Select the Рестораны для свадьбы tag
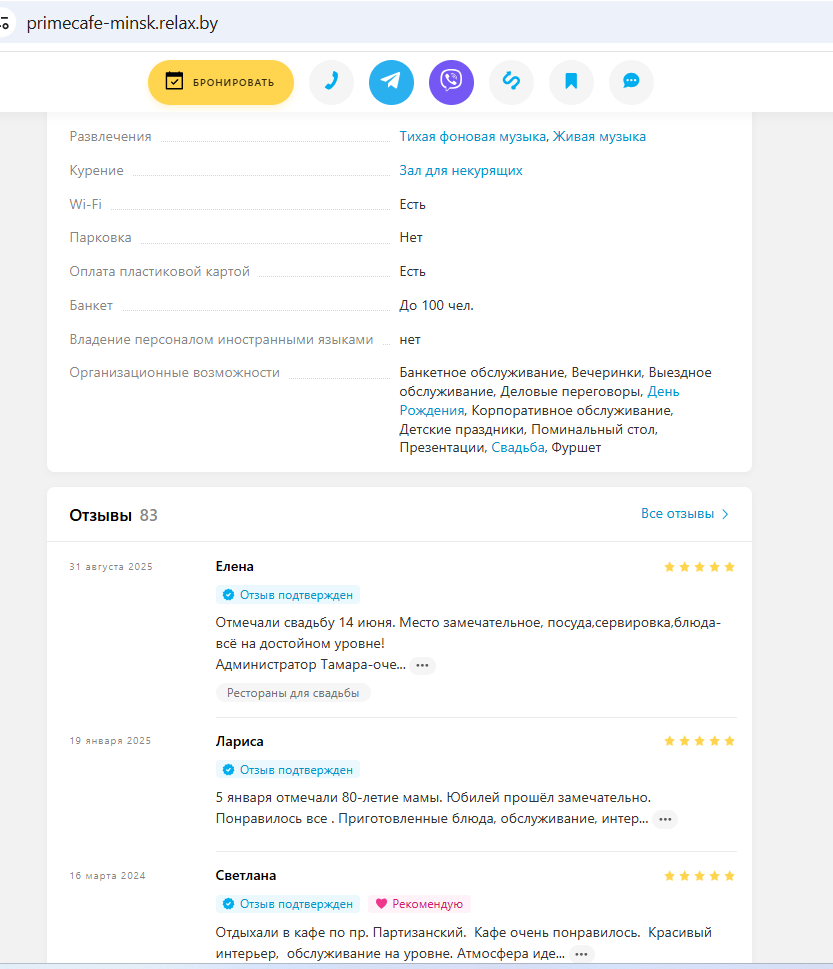The height and width of the screenshot is (969, 833). pos(293,693)
